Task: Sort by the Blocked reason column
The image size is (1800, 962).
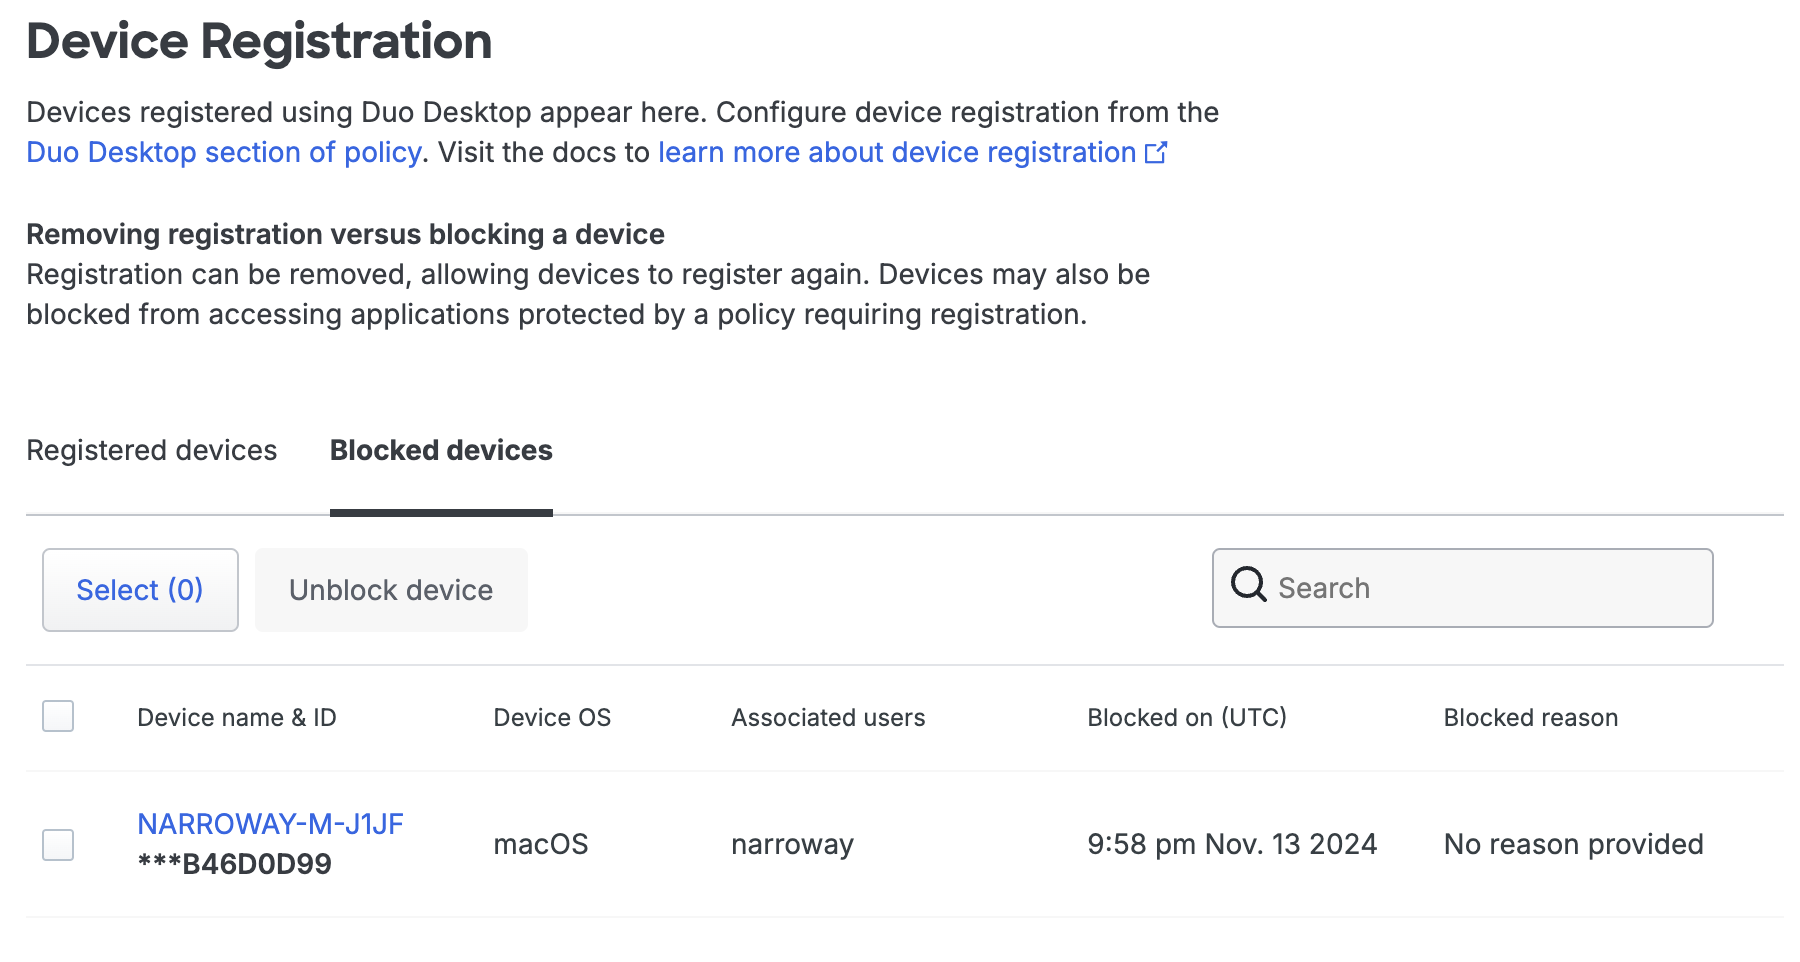Action: [x=1530, y=716]
